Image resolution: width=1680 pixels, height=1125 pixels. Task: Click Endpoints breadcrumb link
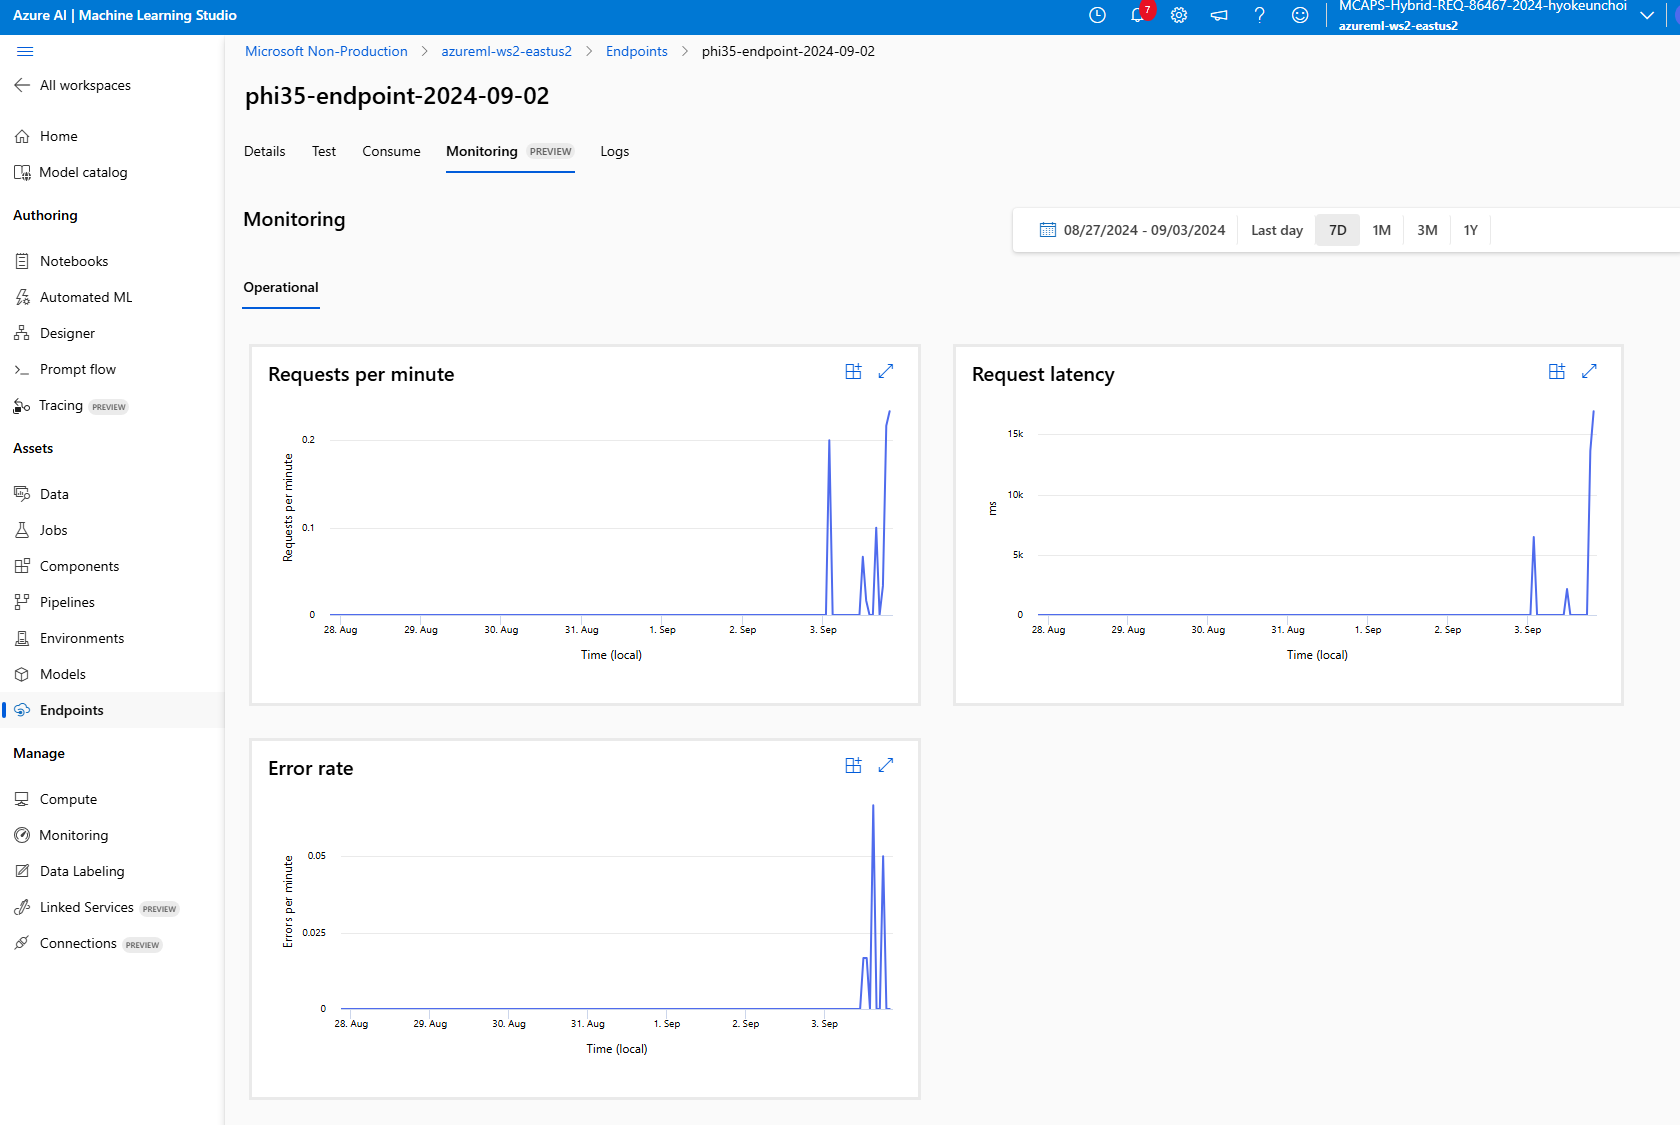coord(637,51)
